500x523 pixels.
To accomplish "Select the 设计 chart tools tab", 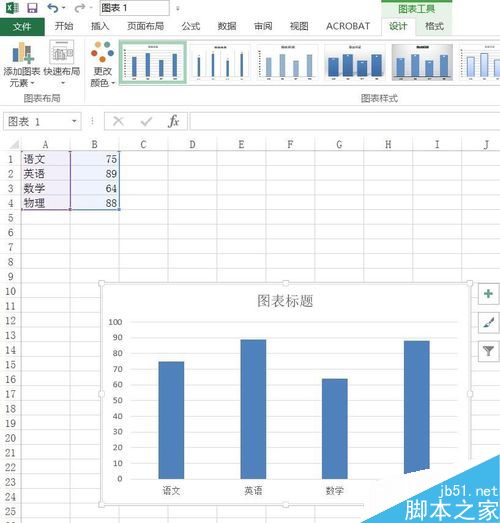I will point(398,26).
